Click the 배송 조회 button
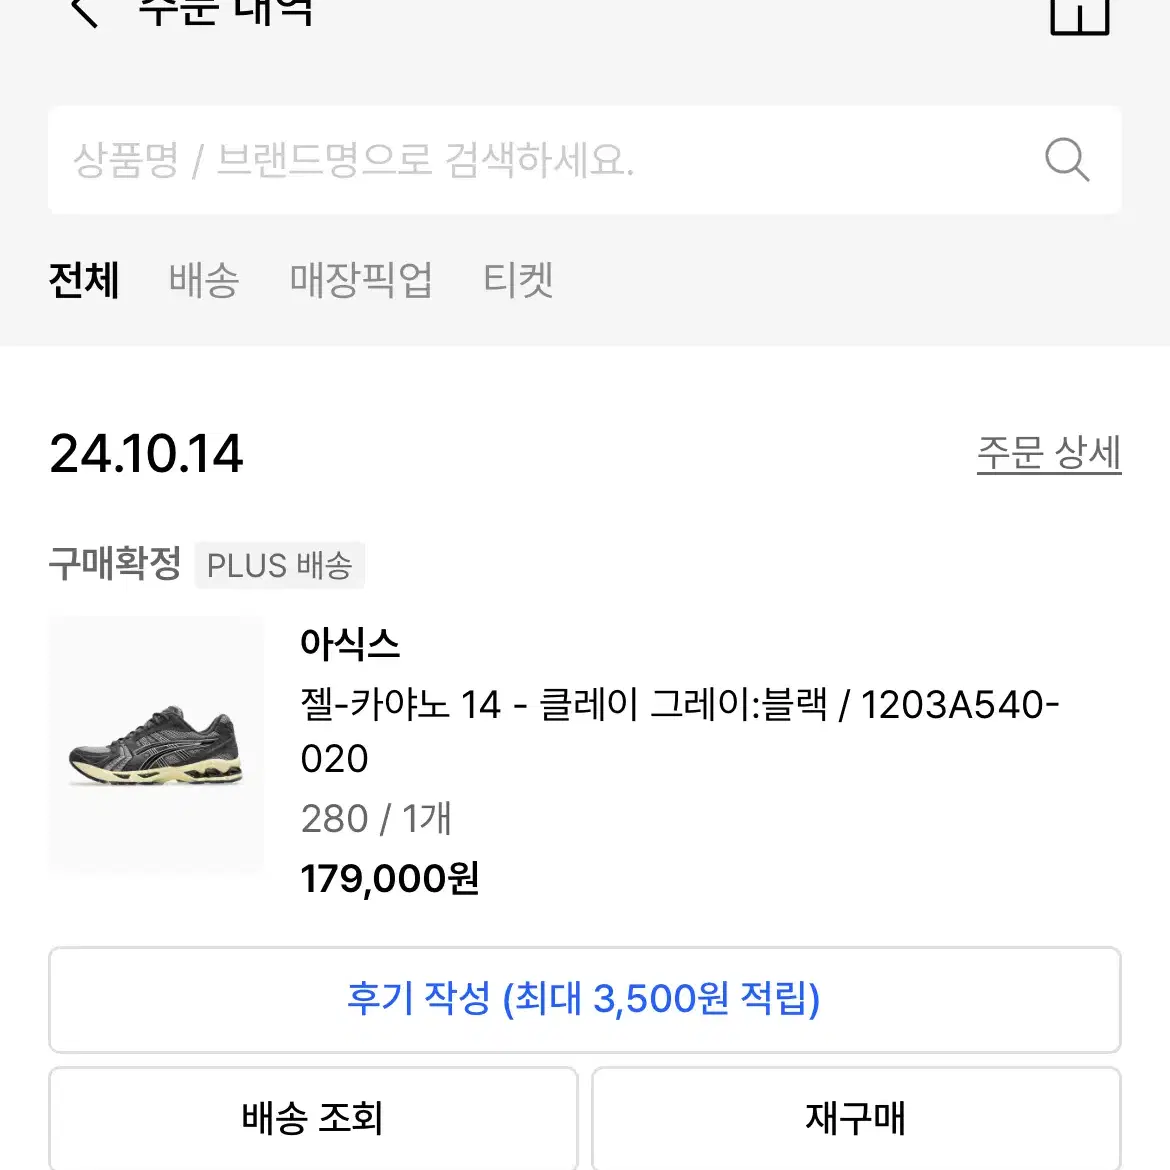1170x1170 pixels. click(x=313, y=1118)
